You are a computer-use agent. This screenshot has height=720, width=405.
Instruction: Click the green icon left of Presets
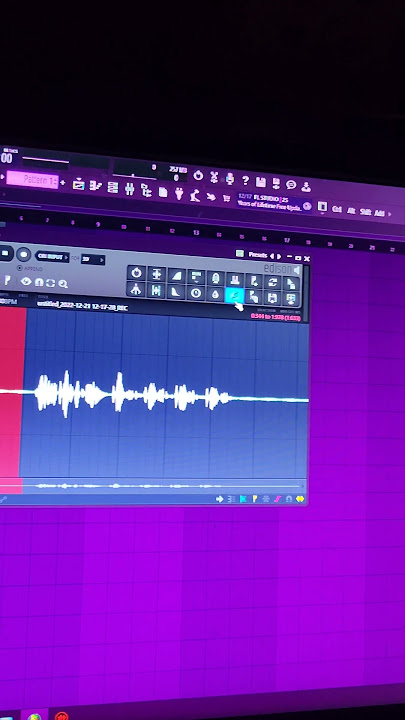[x=240, y=253]
